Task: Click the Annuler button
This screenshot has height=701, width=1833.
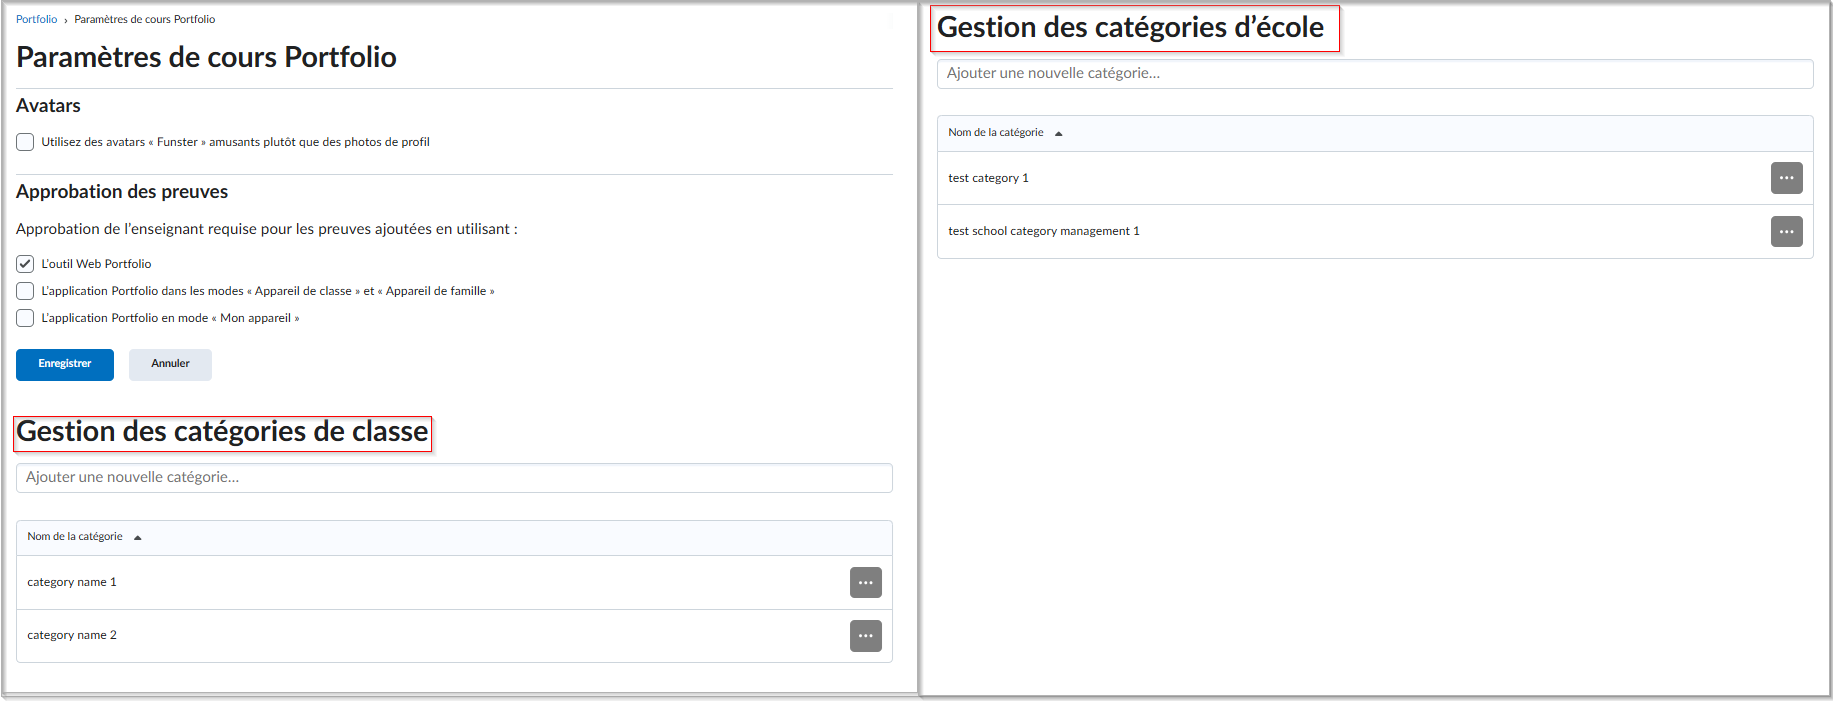Action: [x=170, y=364]
